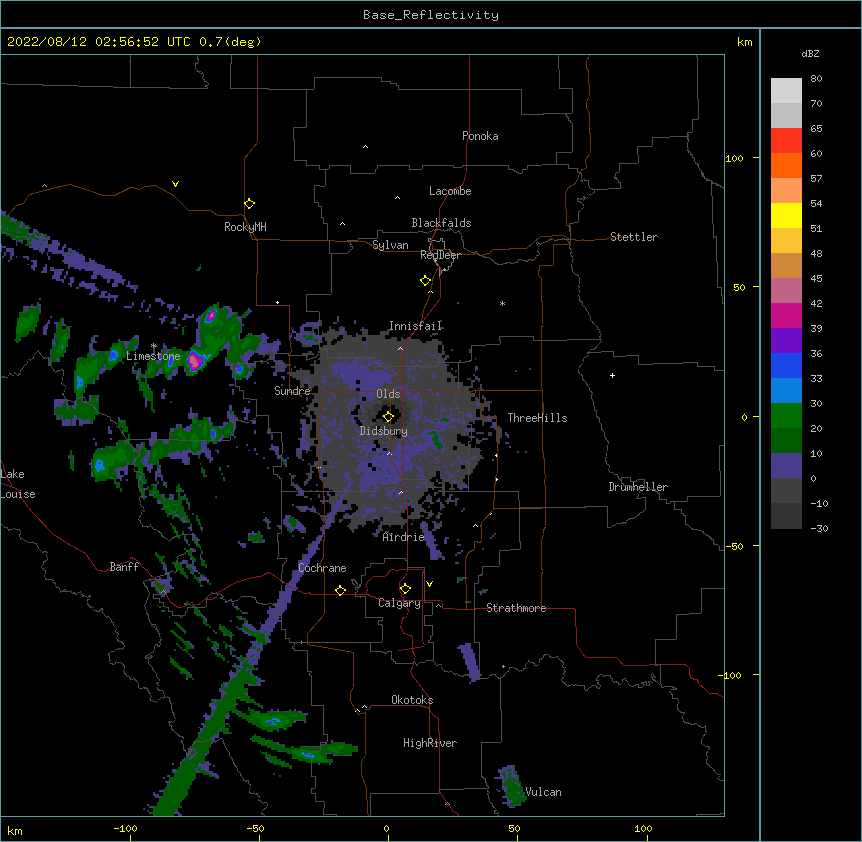Click the ThreeHills label
Image resolution: width=862 pixels, height=842 pixels.
coord(537,418)
